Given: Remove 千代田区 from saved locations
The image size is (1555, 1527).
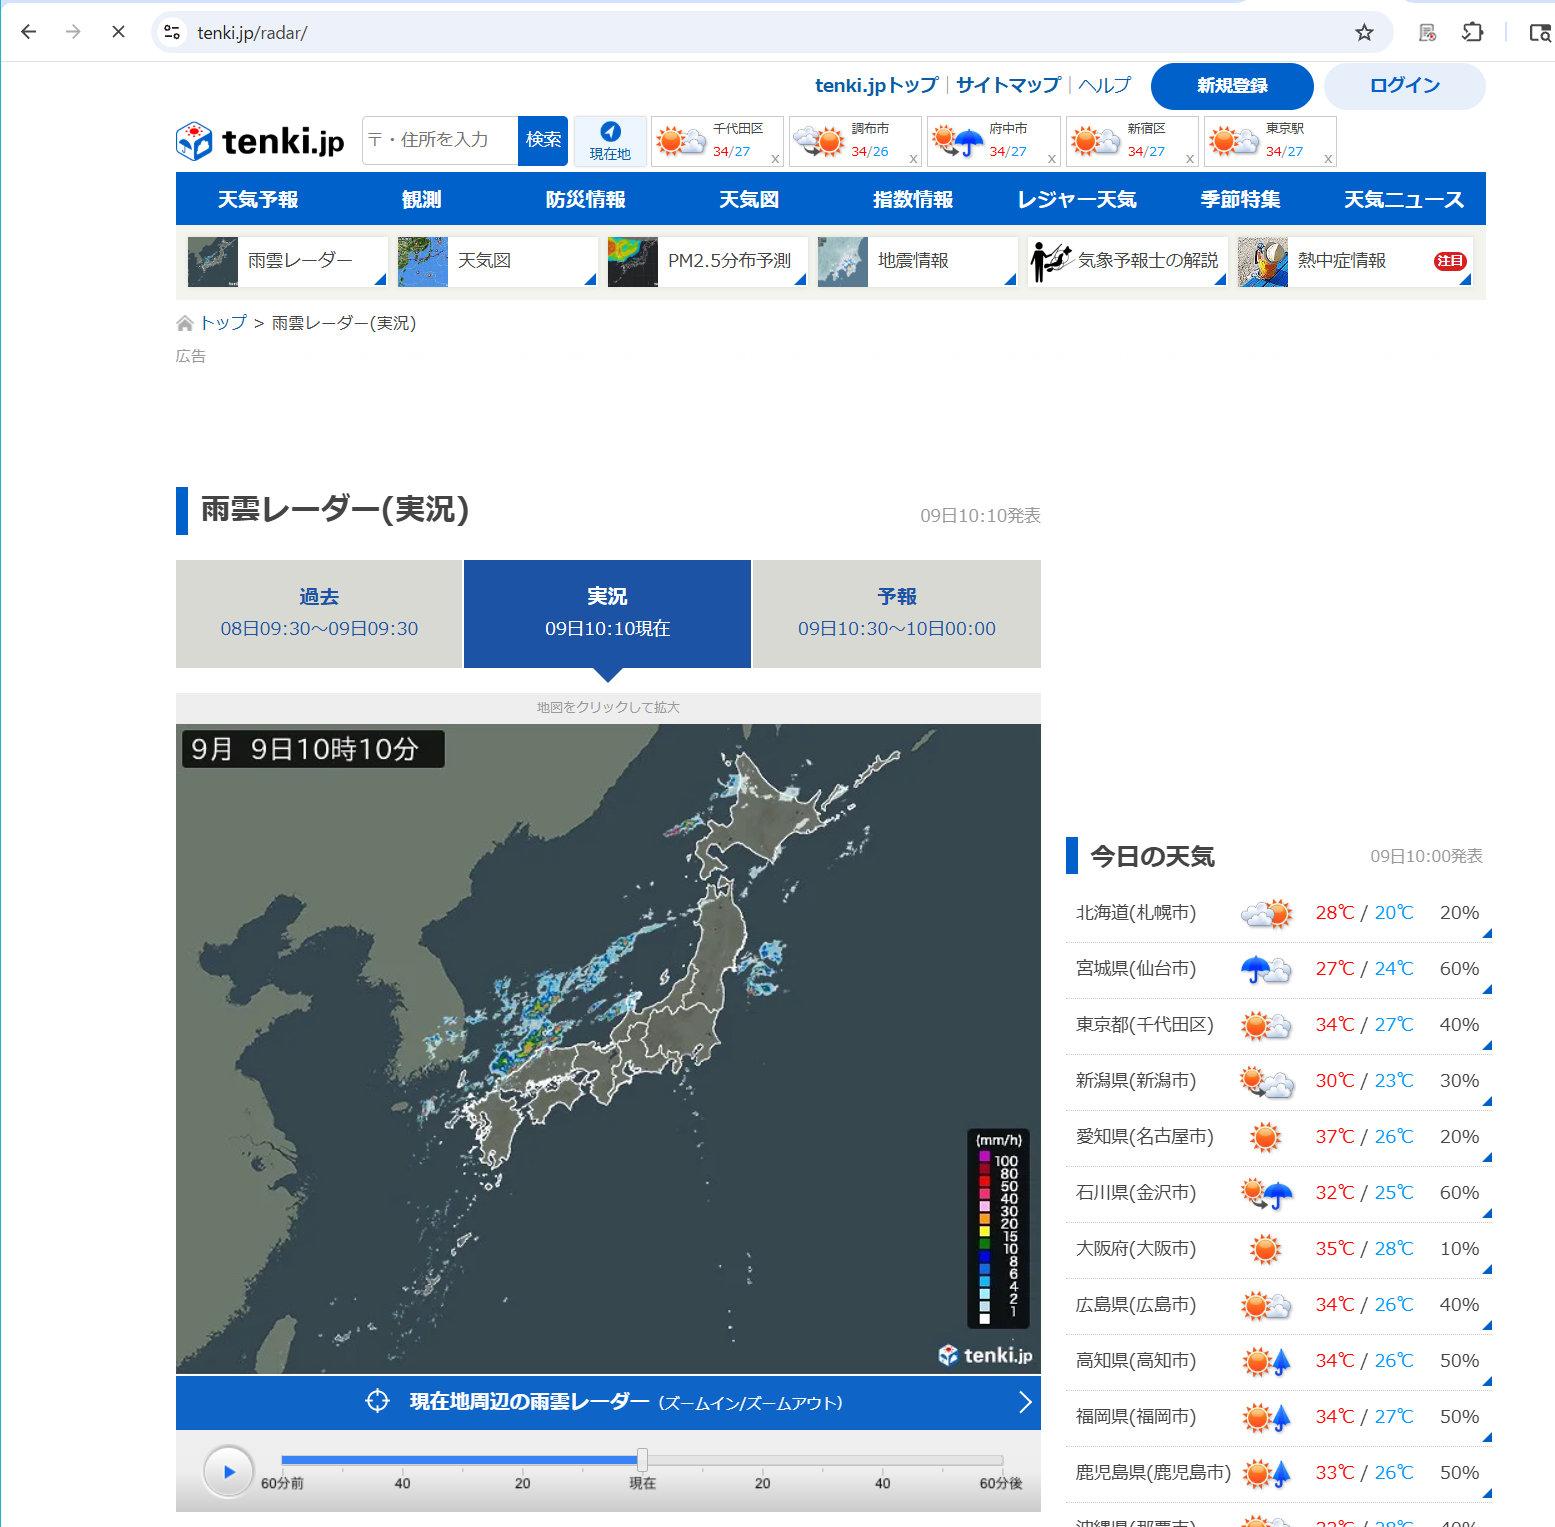Looking at the screenshot, I should [775, 159].
